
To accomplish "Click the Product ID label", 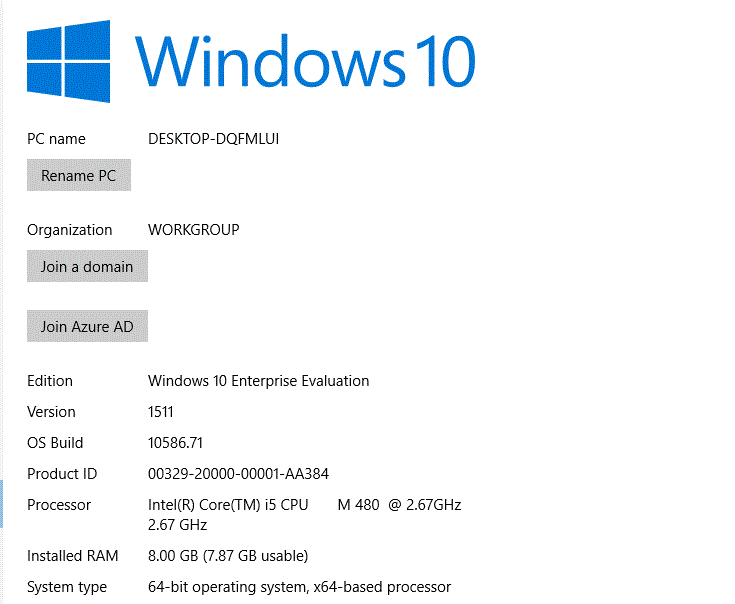I will (62, 473).
